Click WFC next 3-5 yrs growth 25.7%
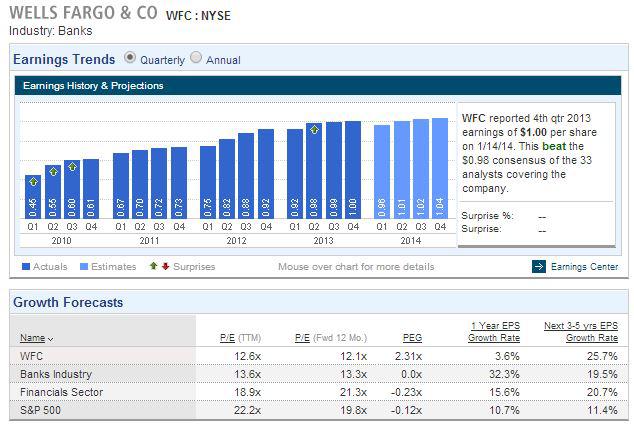This screenshot has height=442, width=634. 602,356
